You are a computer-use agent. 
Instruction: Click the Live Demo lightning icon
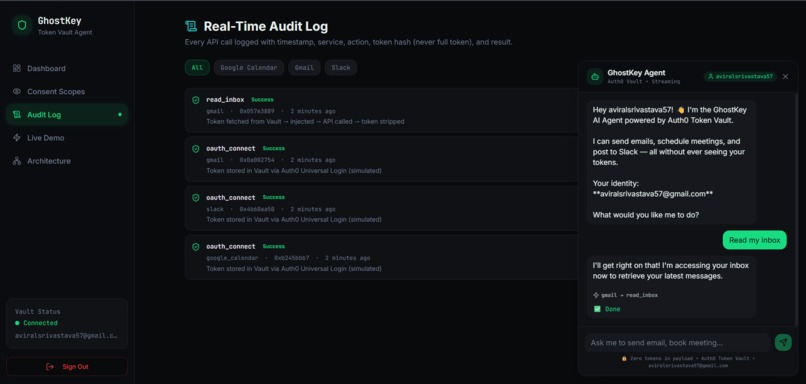(x=17, y=138)
